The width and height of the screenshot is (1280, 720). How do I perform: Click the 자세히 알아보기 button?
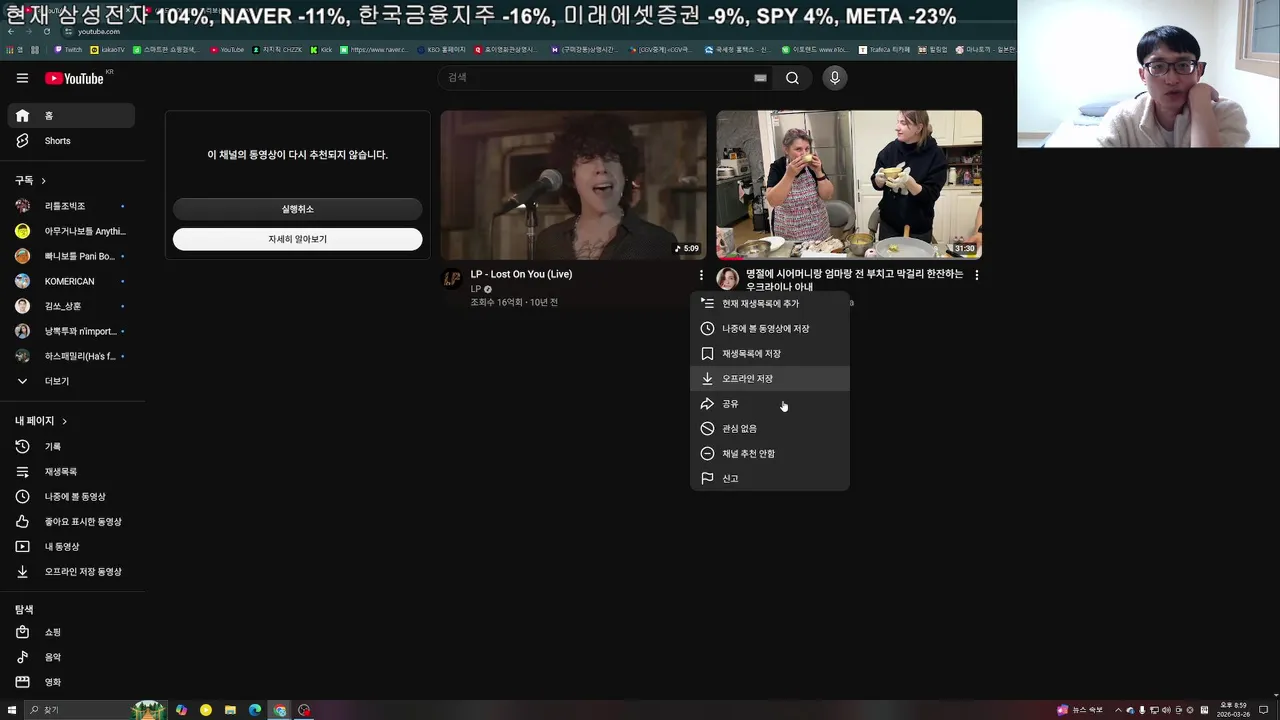point(297,239)
